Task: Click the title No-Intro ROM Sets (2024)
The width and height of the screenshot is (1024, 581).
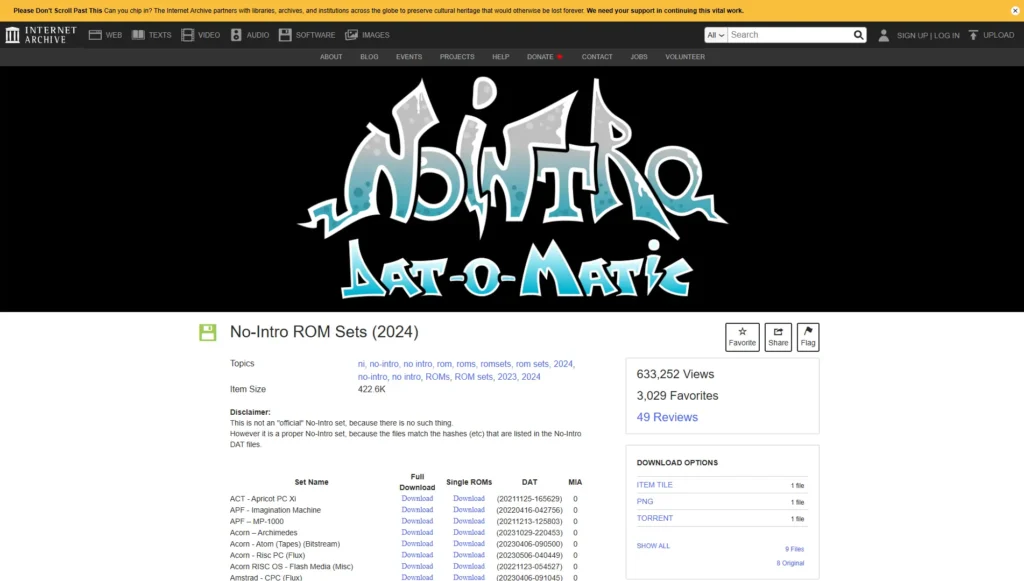Action: point(324,332)
